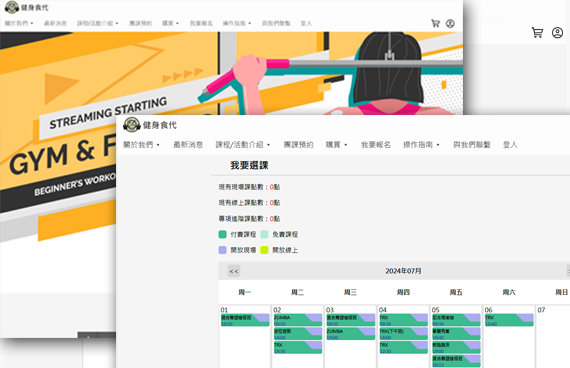The height and width of the screenshot is (368, 570).
Task: Click the 健身食代 logo in the front window
Action: [150, 125]
